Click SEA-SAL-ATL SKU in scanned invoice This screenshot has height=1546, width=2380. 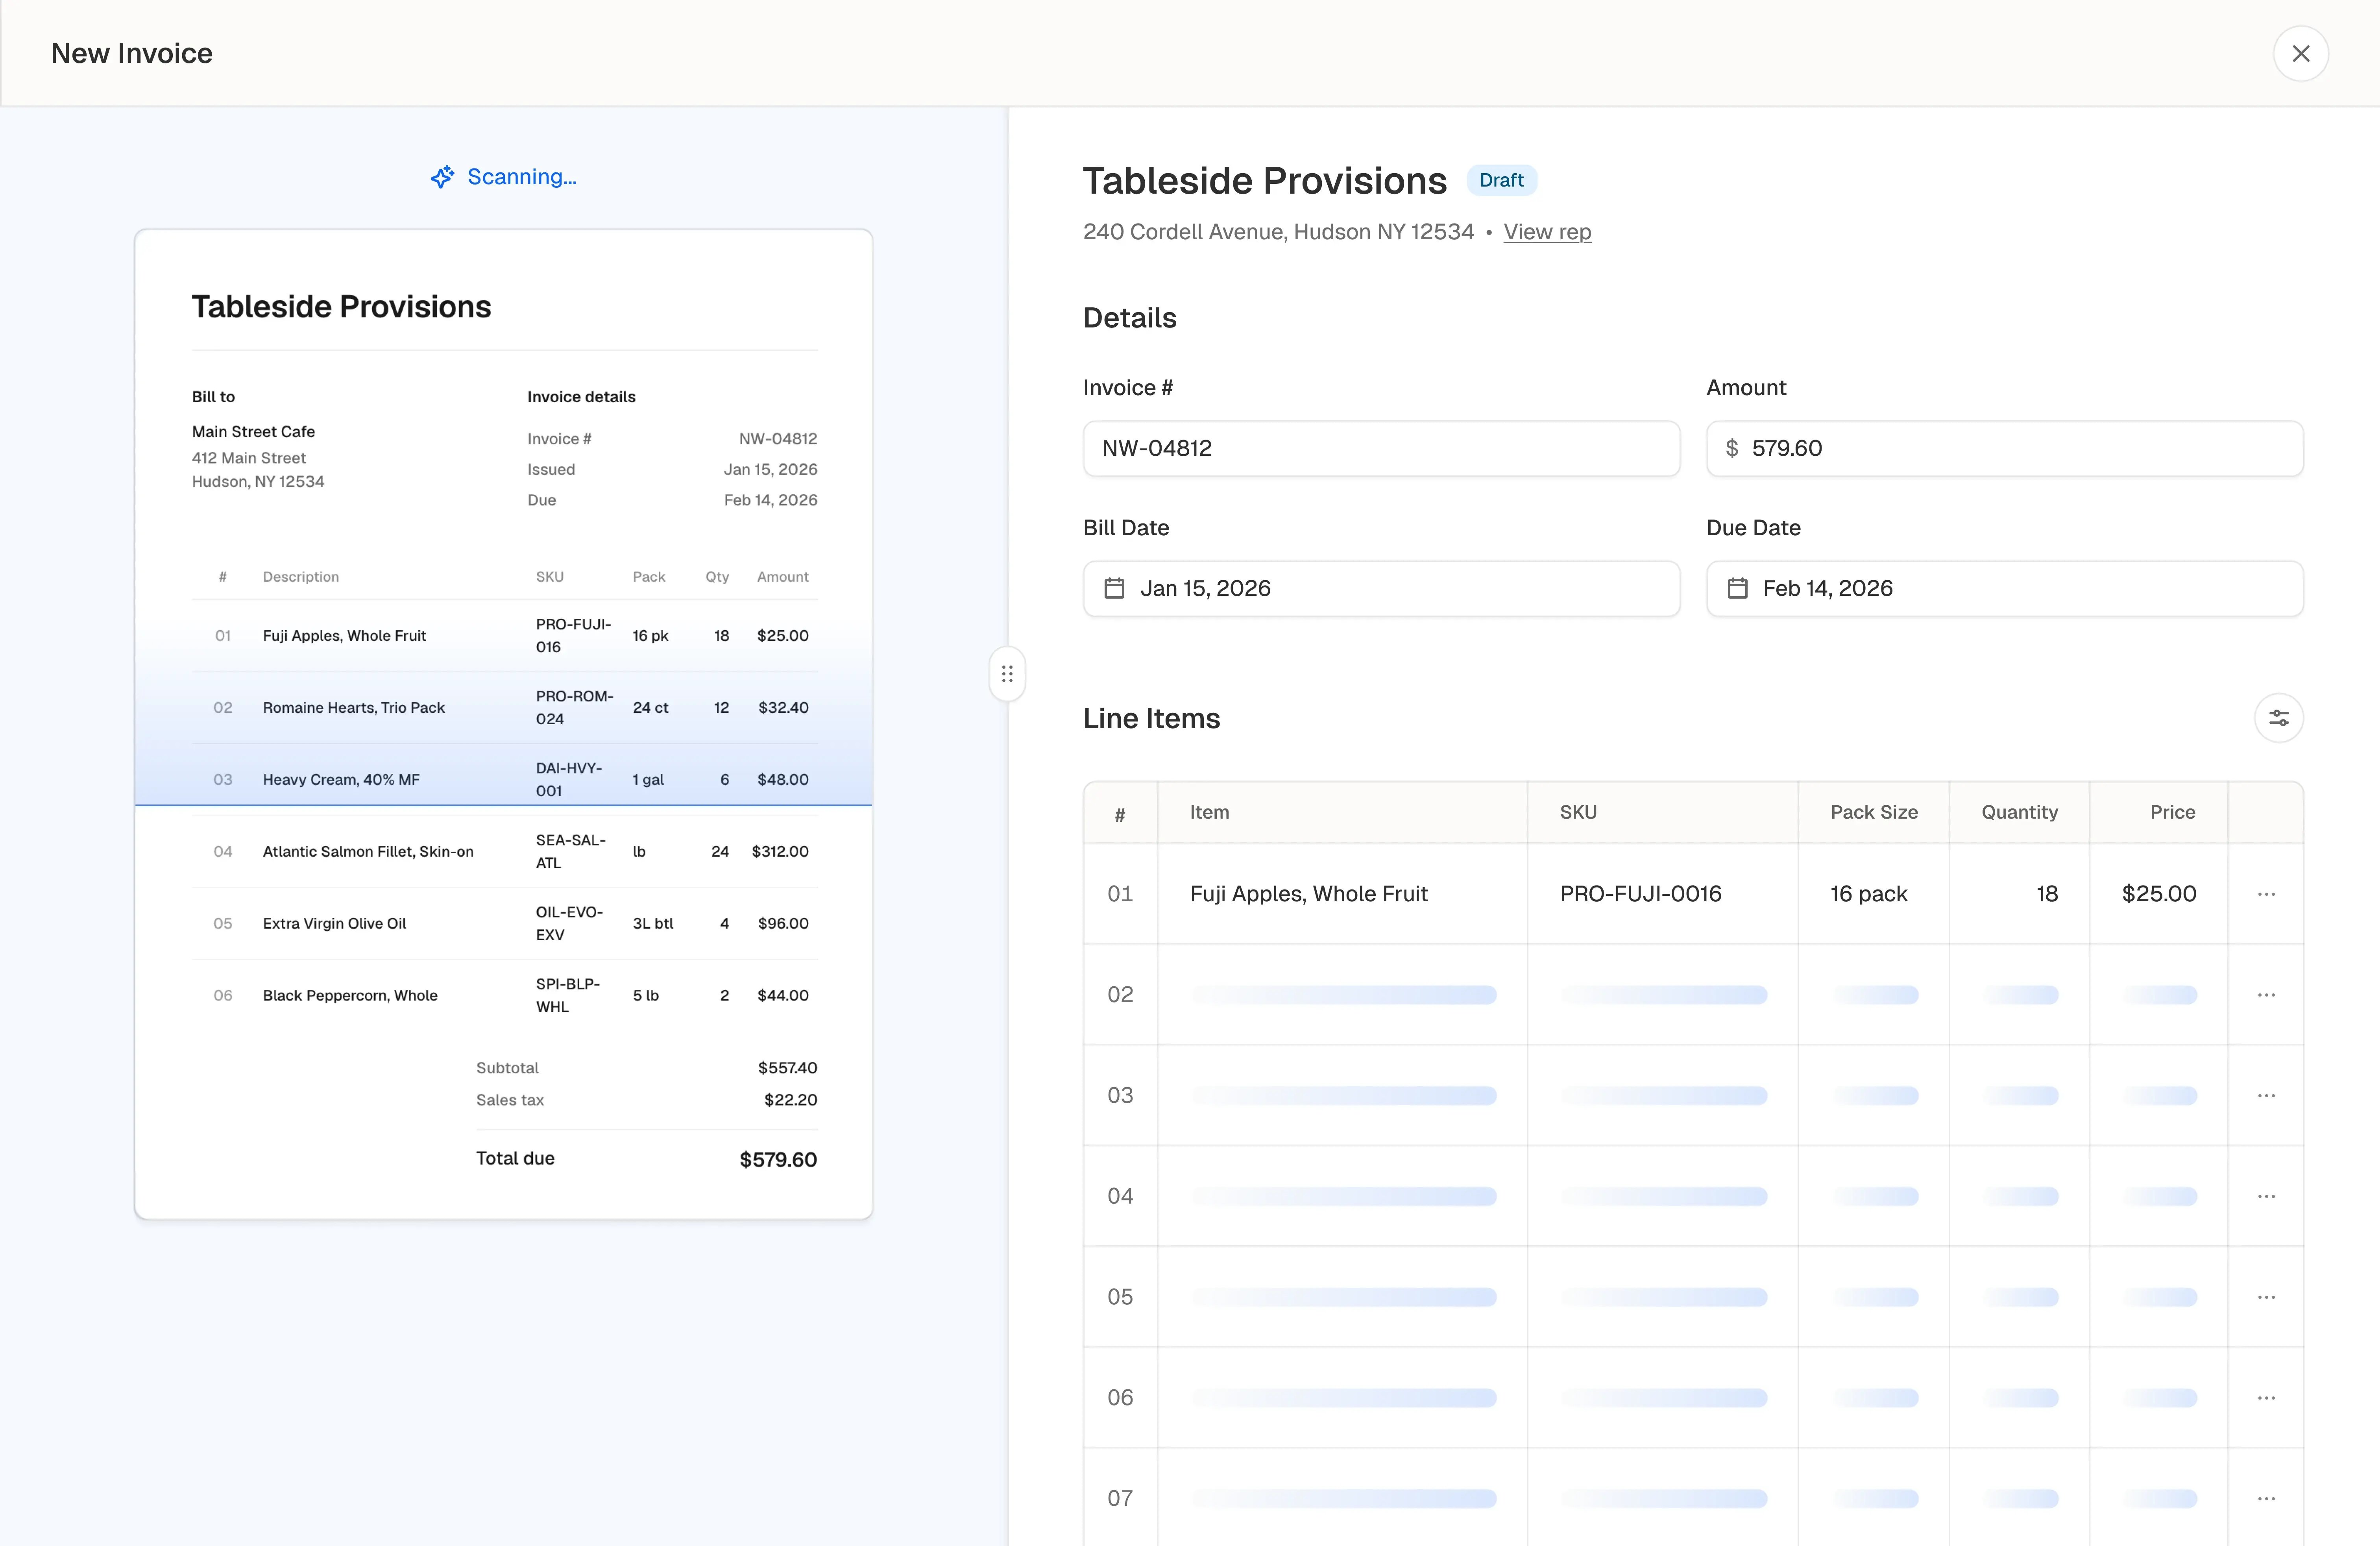point(571,852)
